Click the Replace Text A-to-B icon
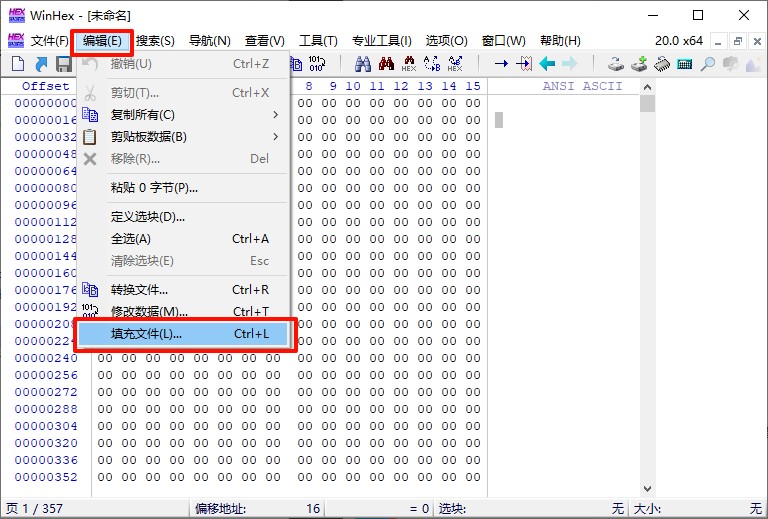 pos(432,64)
